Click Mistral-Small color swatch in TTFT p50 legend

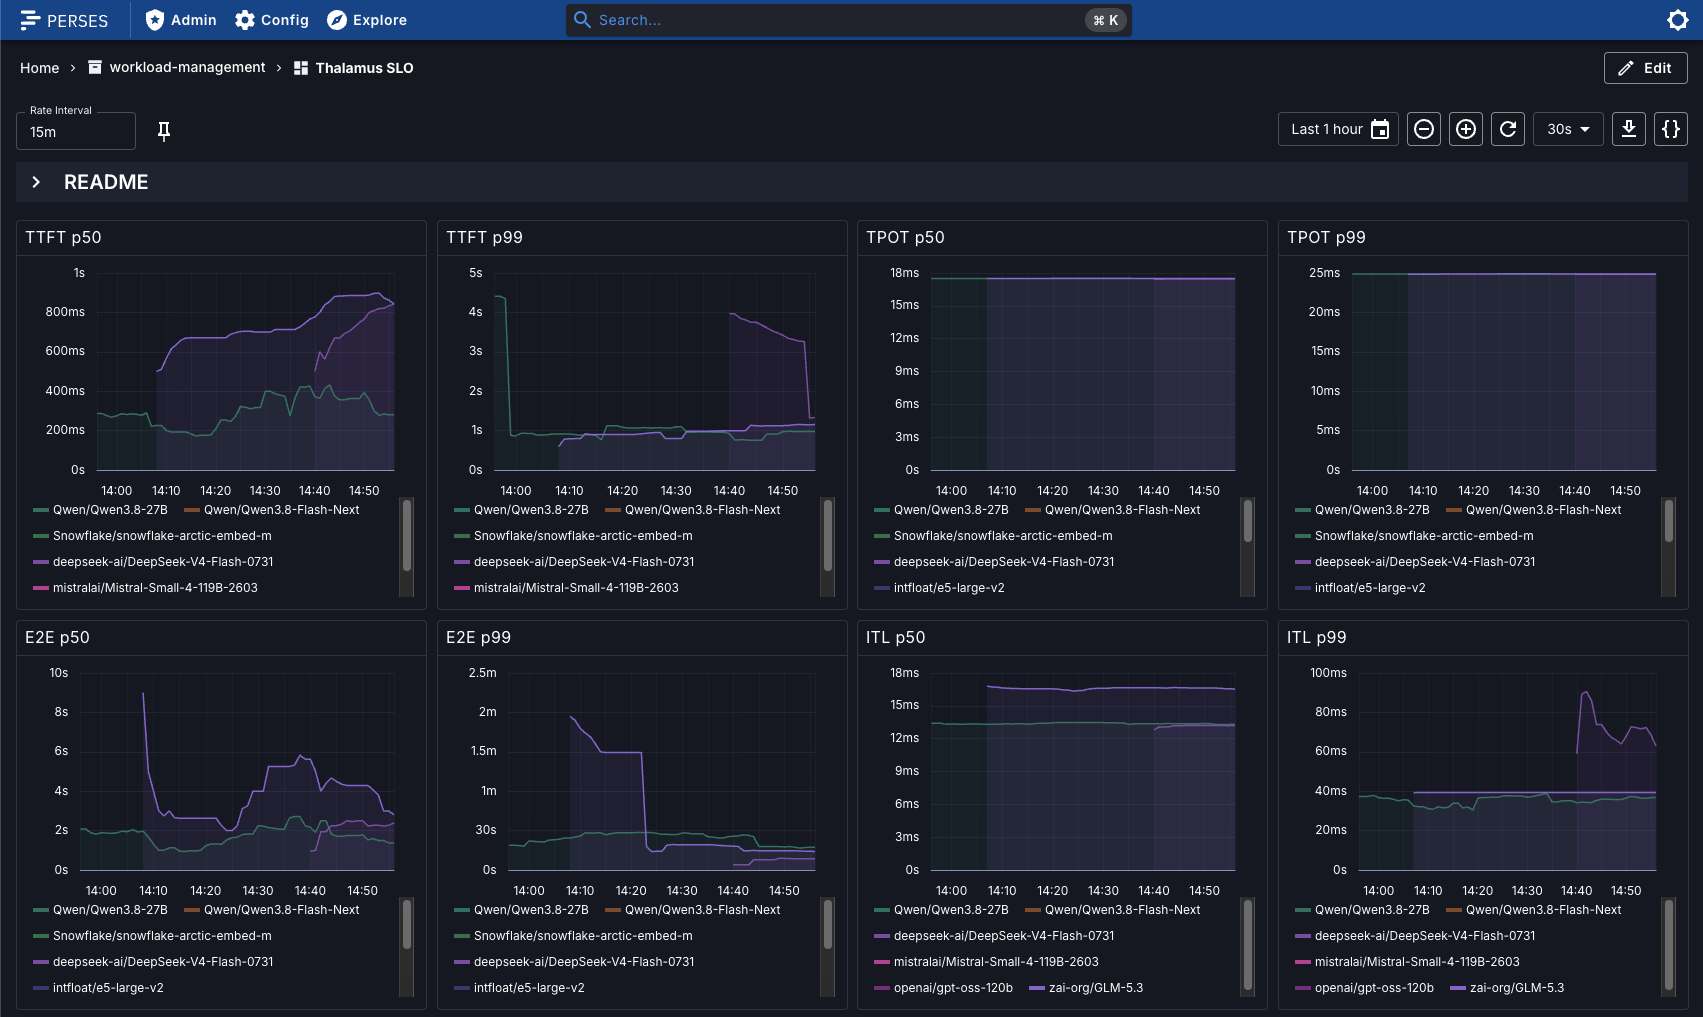click(41, 588)
